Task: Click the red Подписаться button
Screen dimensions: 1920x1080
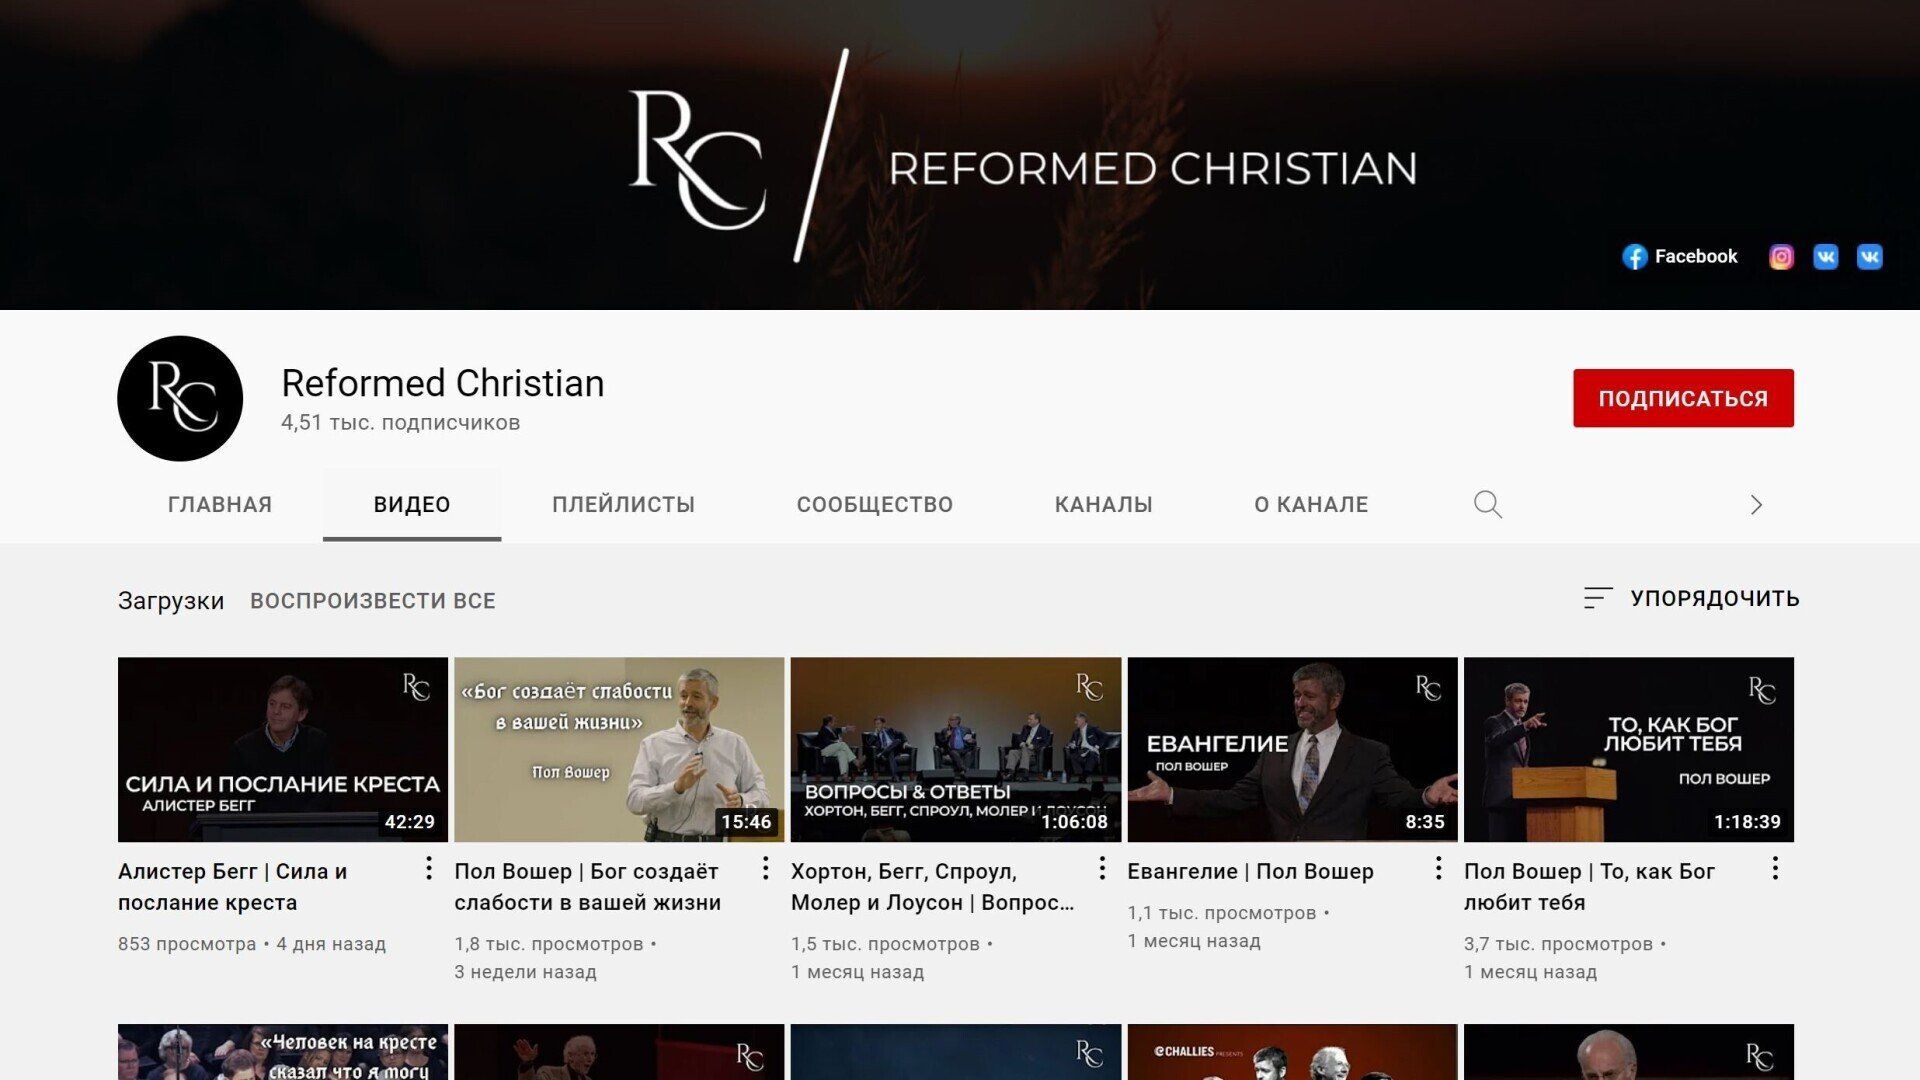Action: tap(1683, 398)
